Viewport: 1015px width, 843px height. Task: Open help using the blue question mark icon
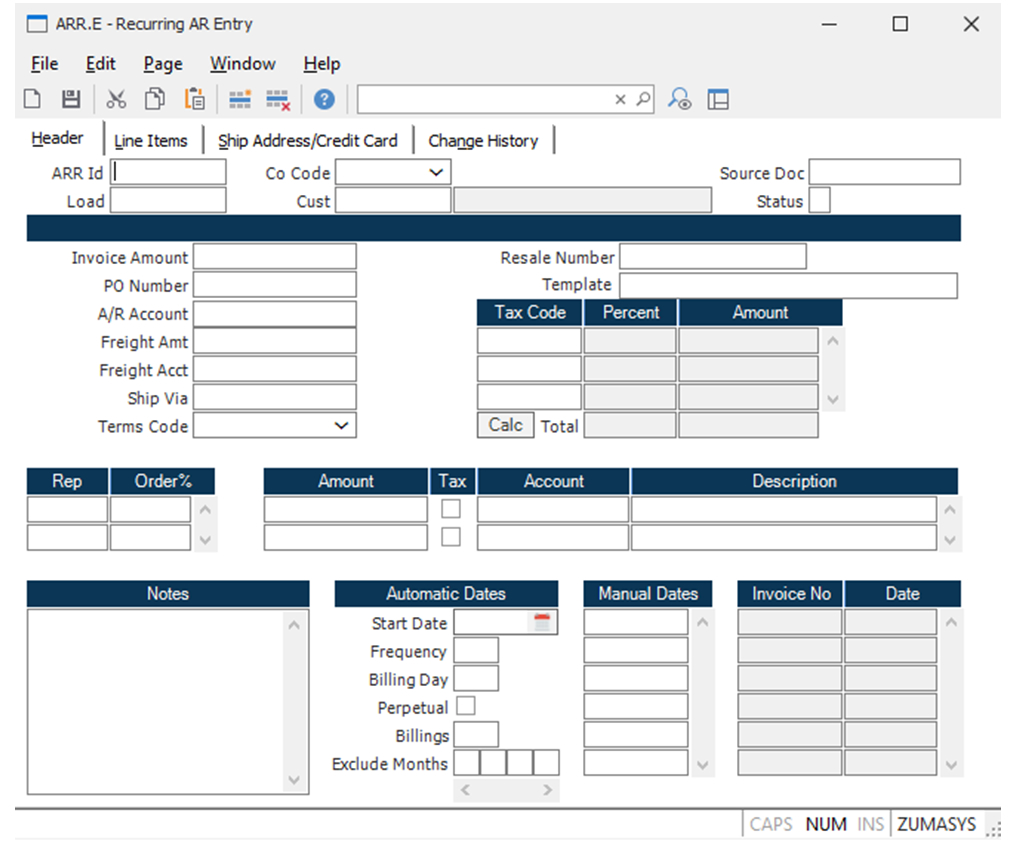tap(324, 99)
